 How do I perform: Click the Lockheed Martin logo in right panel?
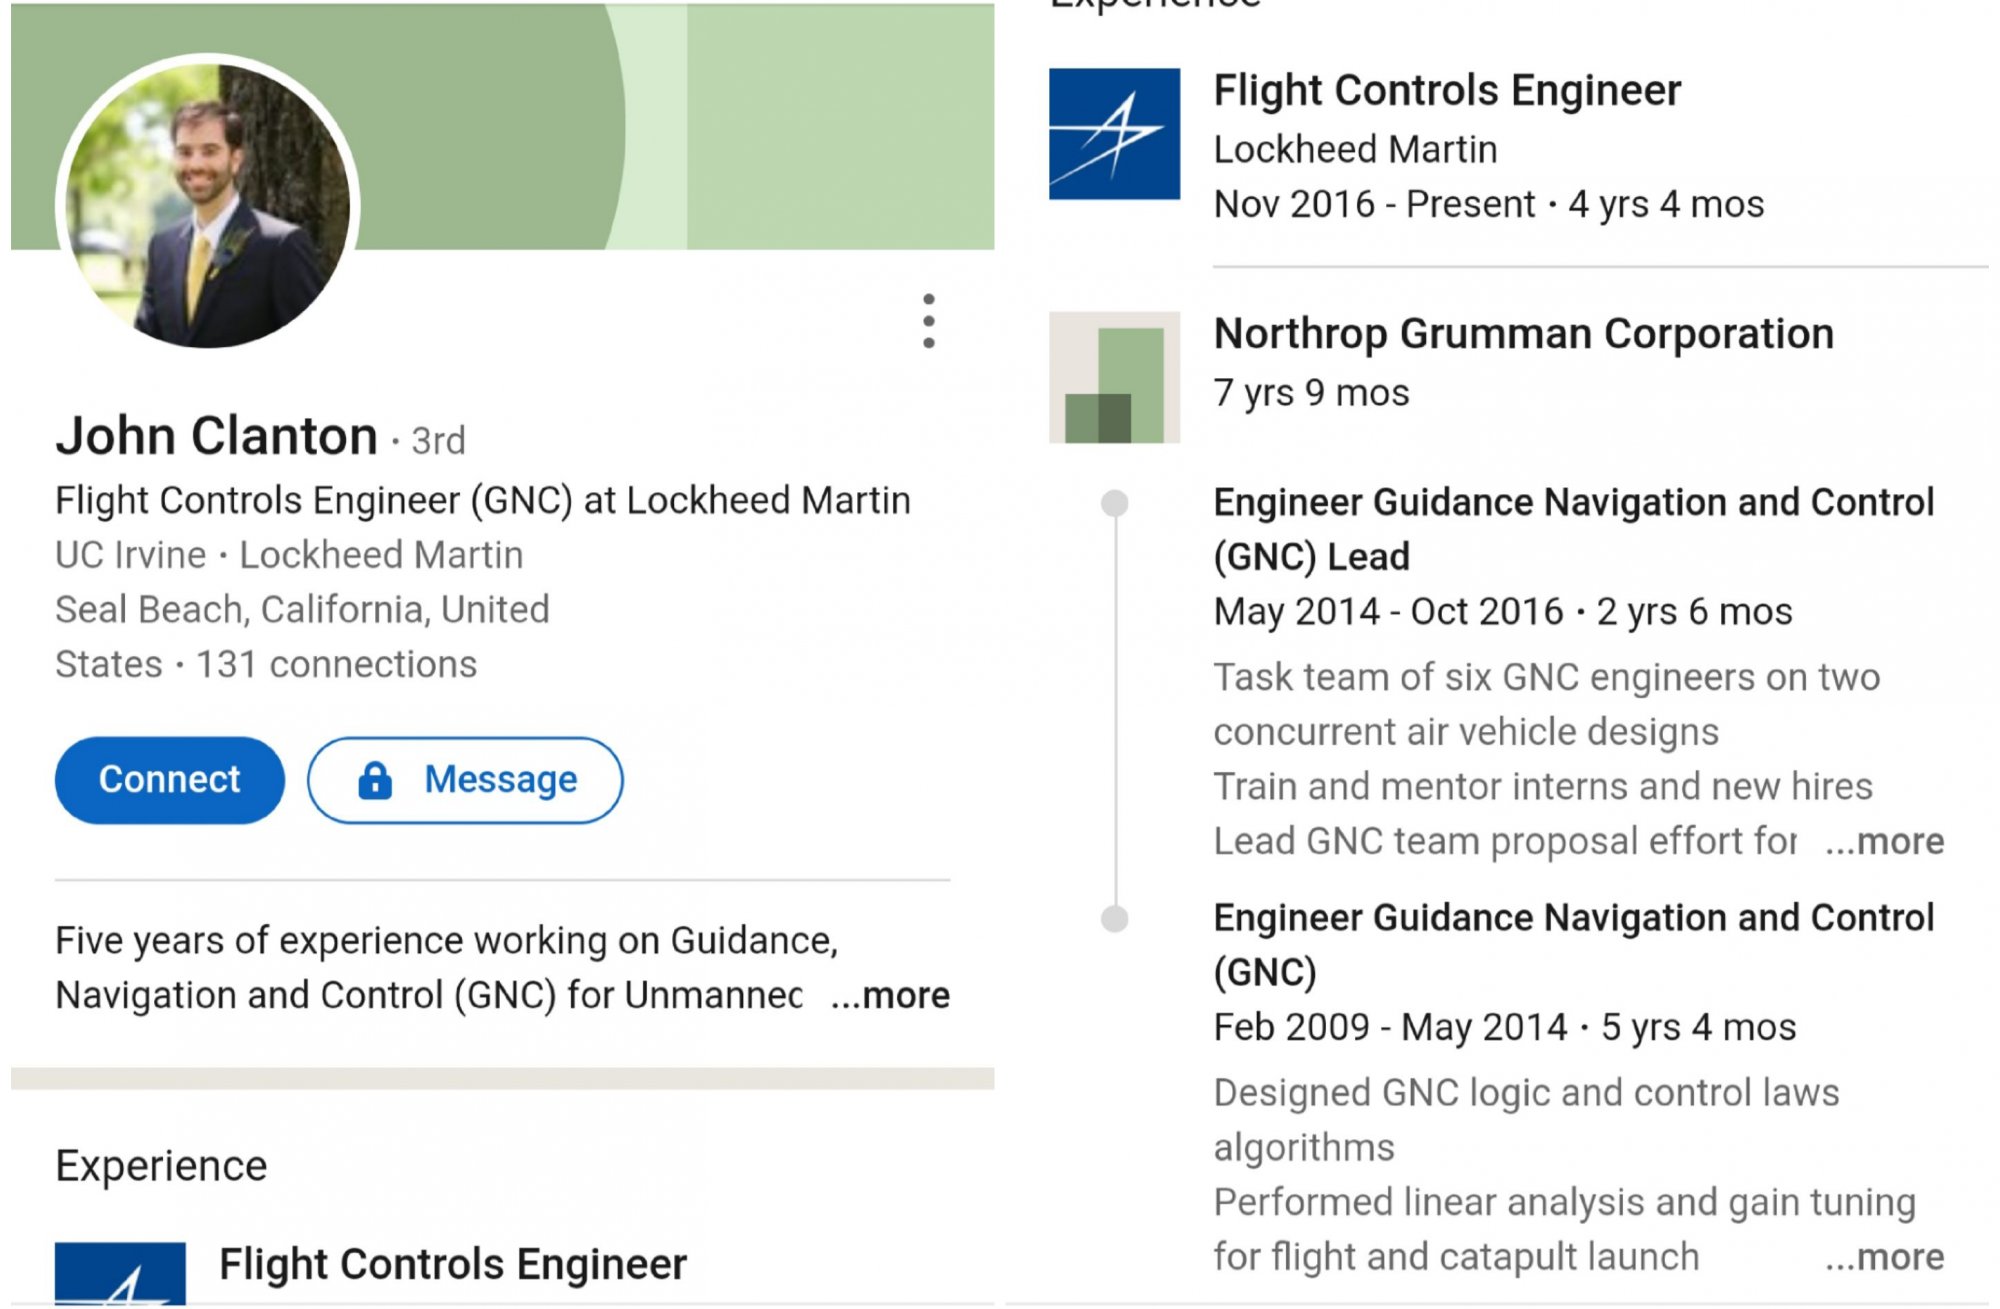1114,134
